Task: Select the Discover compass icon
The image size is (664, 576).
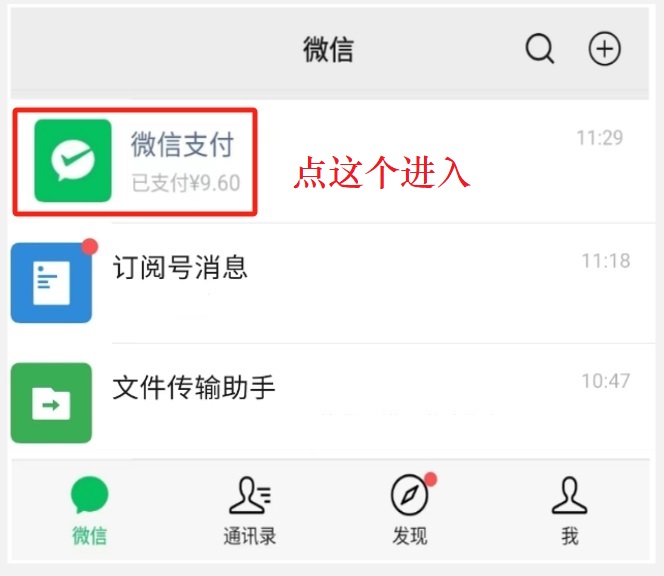Action: coord(409,495)
